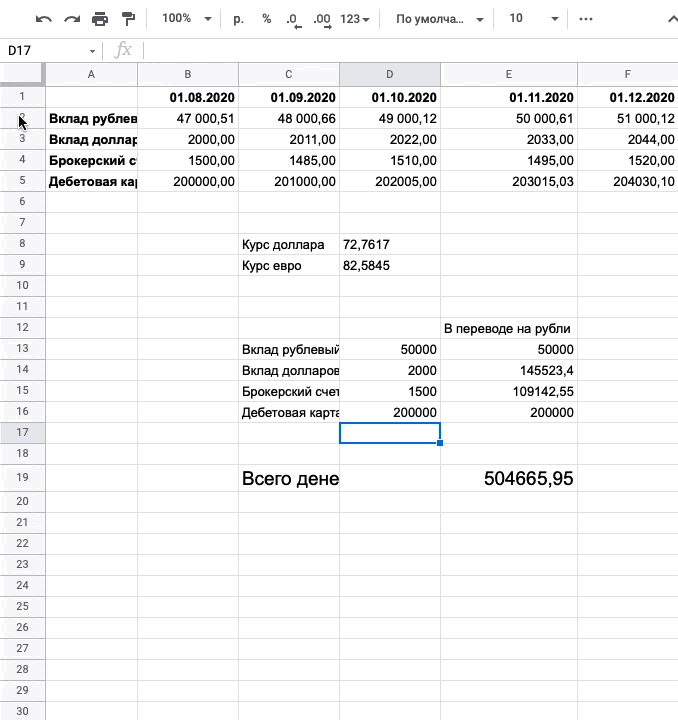The height and width of the screenshot is (720, 678).
Task: Click cell containing 109142,55
Action: tap(509, 392)
